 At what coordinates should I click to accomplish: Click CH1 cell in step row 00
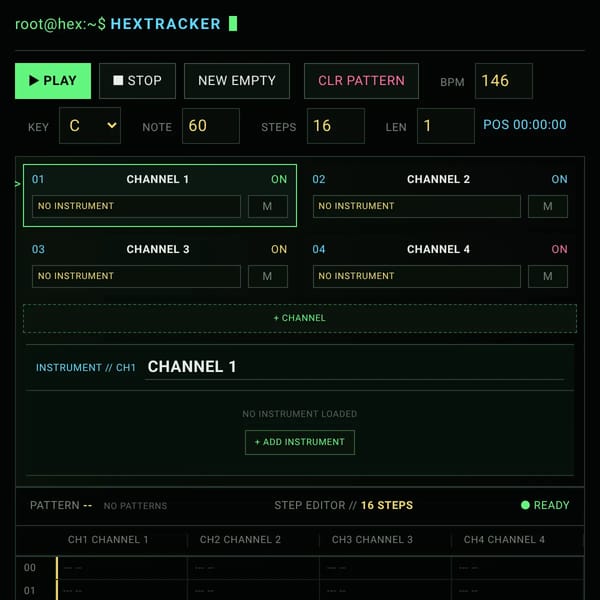(x=122, y=568)
